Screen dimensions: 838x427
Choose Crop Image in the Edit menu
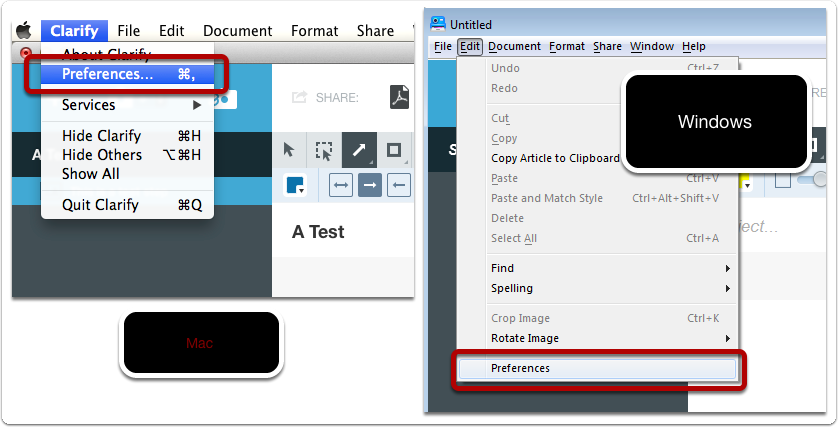(x=598, y=318)
